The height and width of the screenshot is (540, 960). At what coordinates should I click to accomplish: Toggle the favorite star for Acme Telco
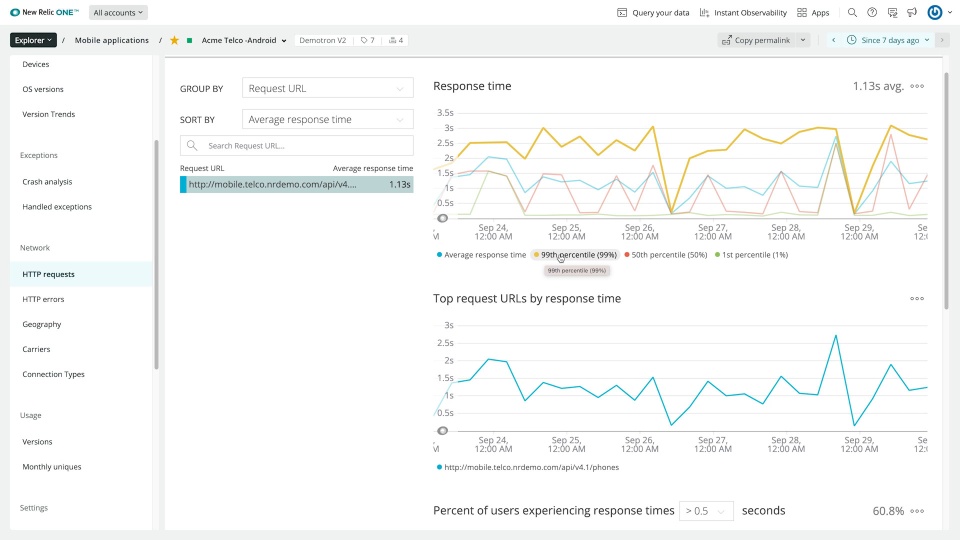(174, 40)
